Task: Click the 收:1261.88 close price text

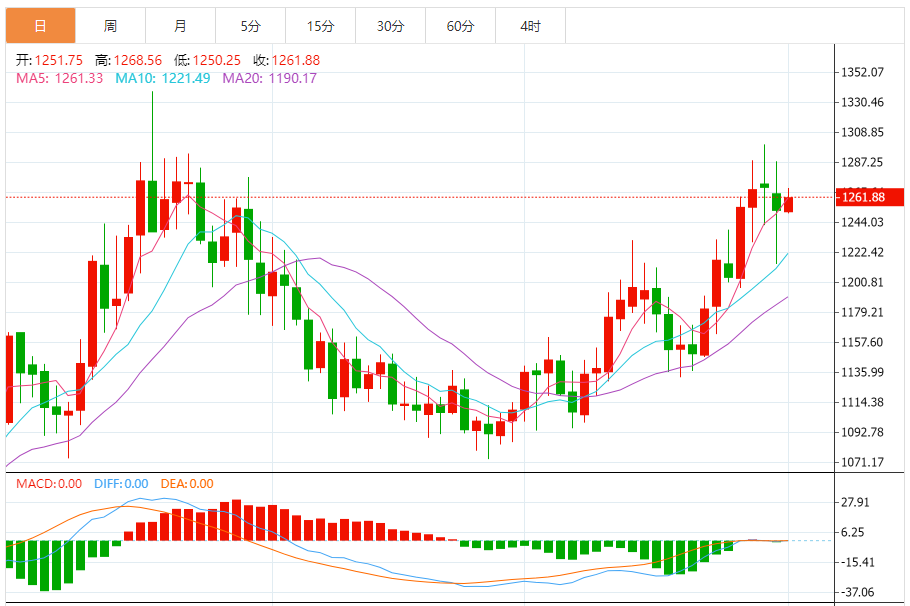Action: pyautogui.click(x=287, y=60)
